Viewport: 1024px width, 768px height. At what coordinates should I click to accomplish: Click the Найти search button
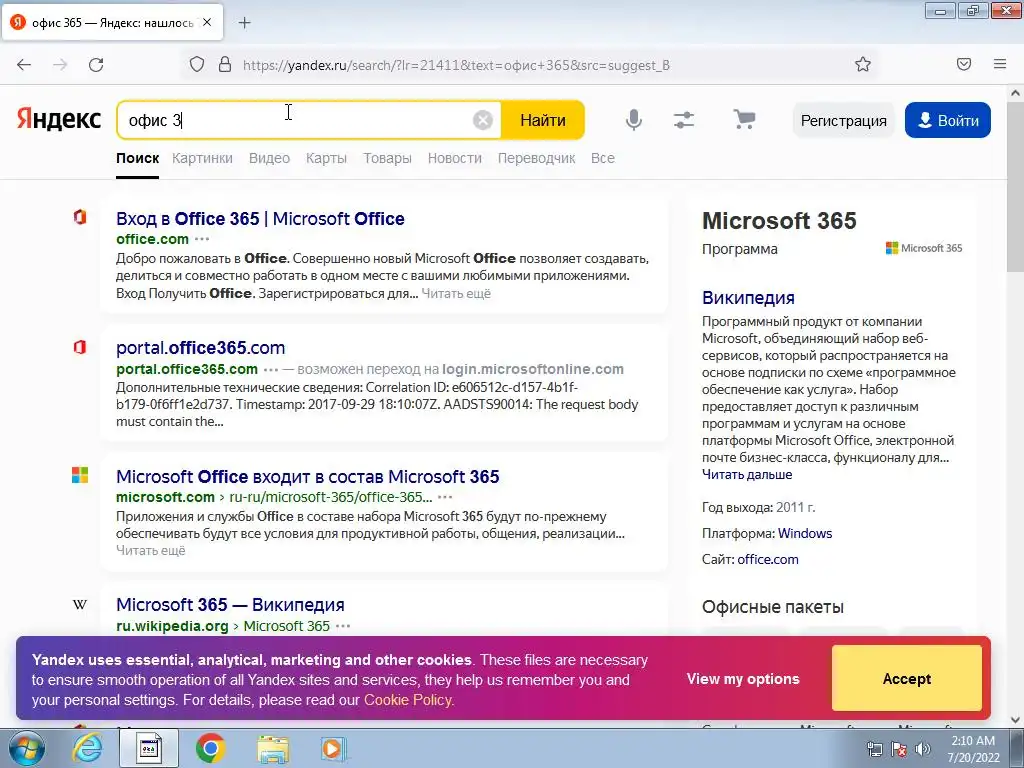tap(543, 120)
